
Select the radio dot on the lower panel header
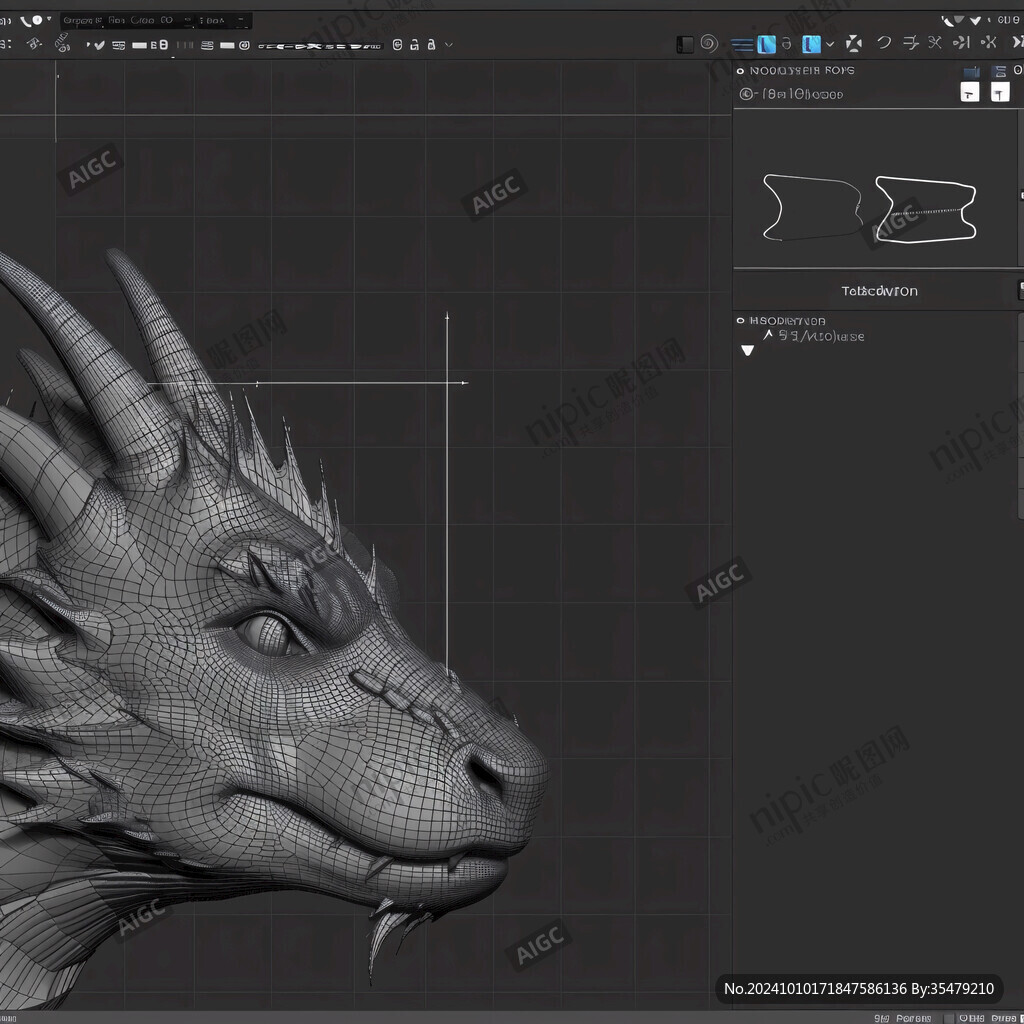pyautogui.click(x=740, y=321)
